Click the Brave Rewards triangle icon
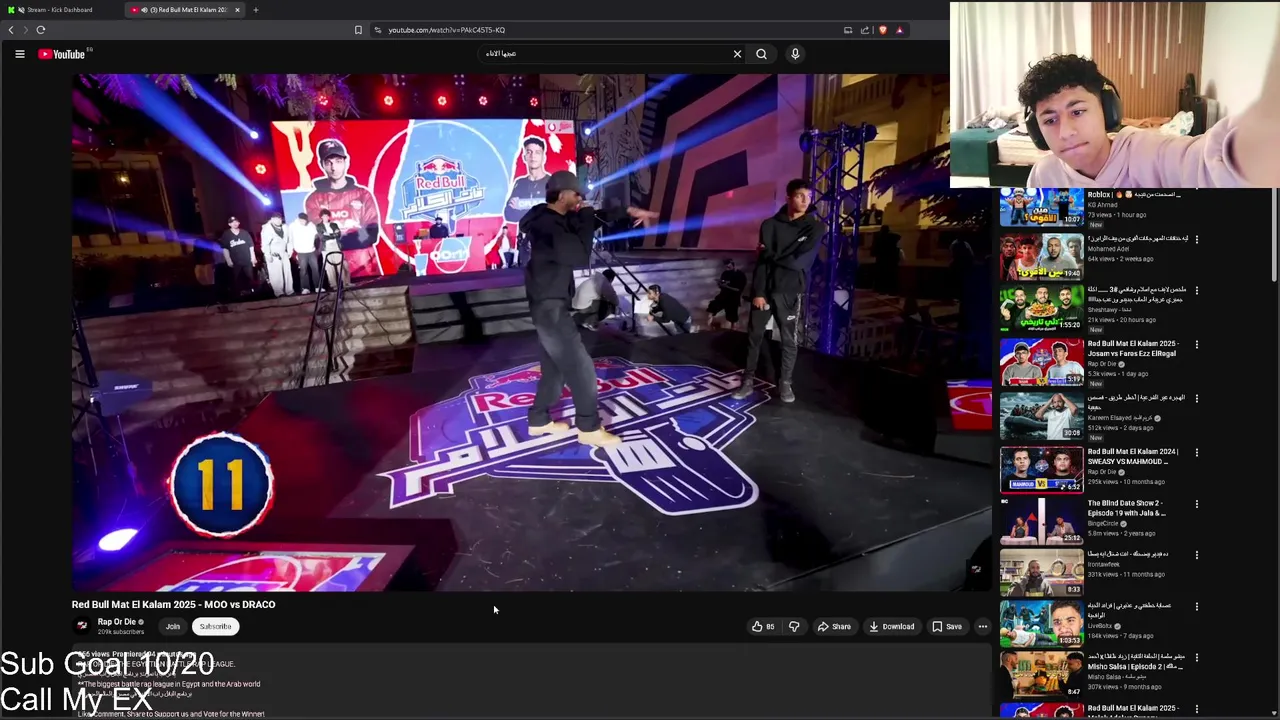Image resolution: width=1280 pixels, height=720 pixels. (899, 30)
